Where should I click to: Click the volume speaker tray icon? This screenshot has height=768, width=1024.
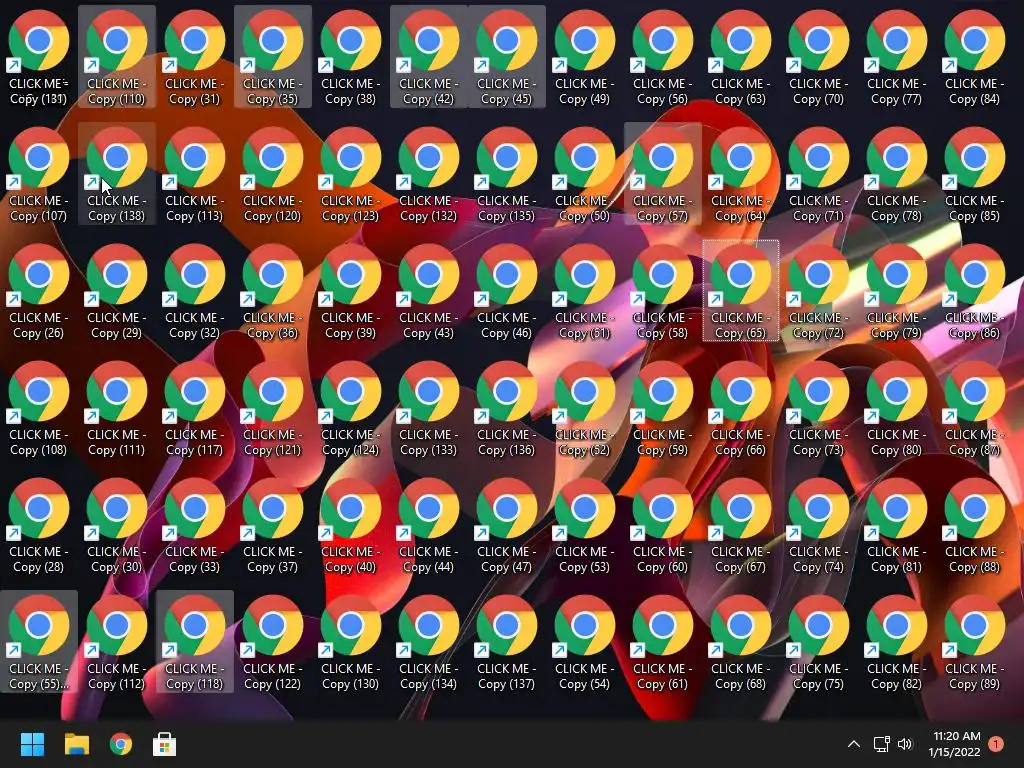tap(904, 744)
